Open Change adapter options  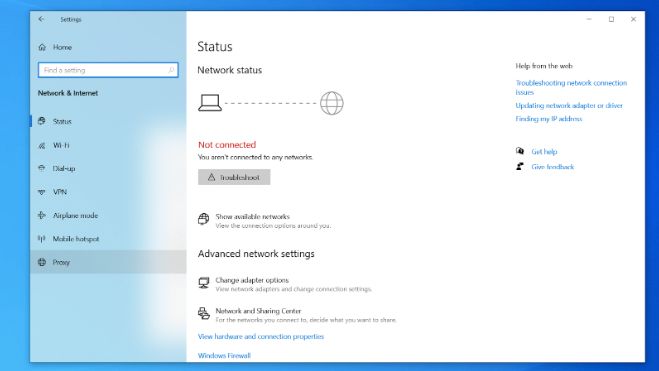[x=285, y=284]
